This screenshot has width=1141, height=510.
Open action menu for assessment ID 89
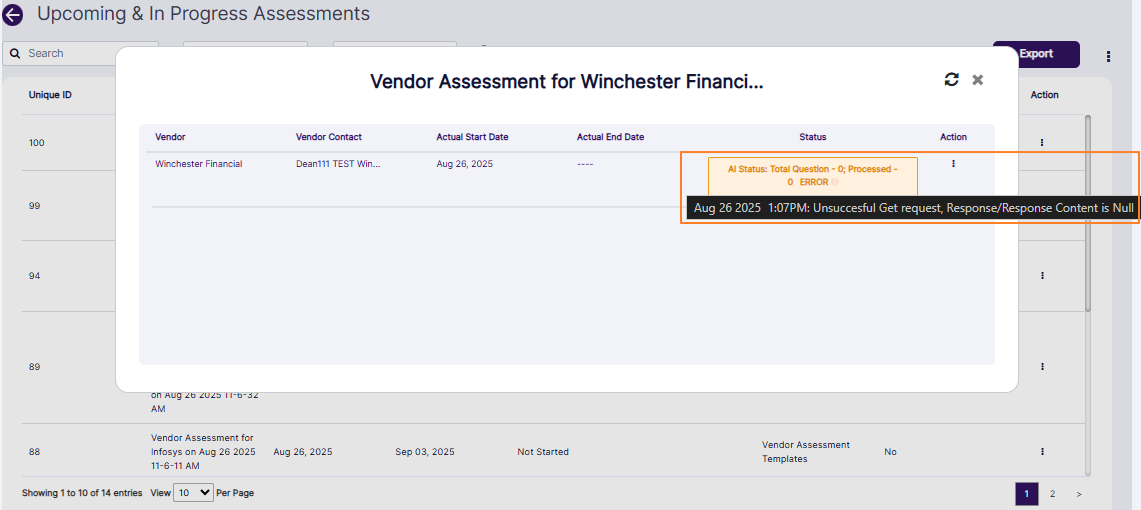[x=1042, y=367]
